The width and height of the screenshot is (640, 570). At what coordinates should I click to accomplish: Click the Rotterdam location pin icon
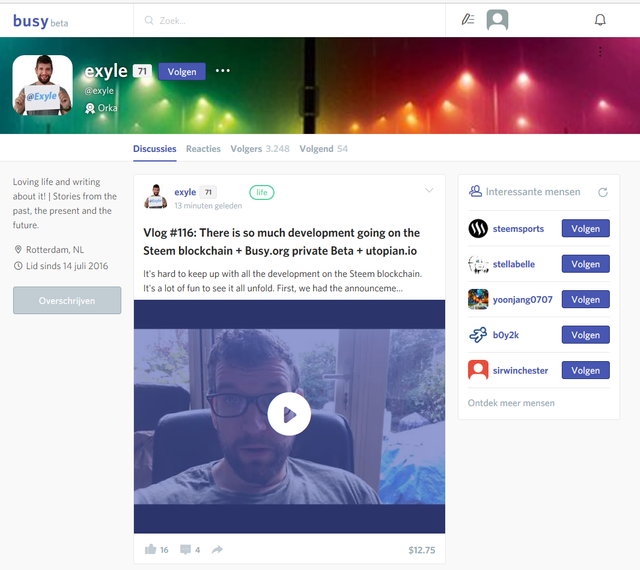[18, 249]
